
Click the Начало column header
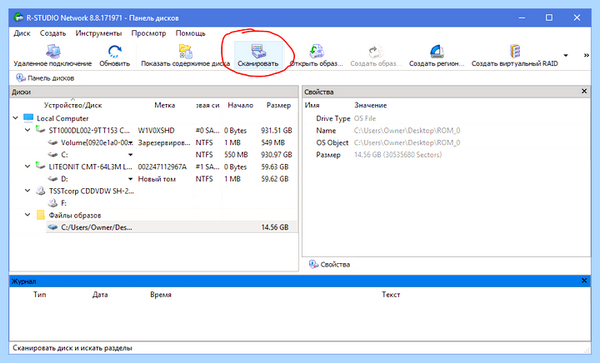coord(240,105)
